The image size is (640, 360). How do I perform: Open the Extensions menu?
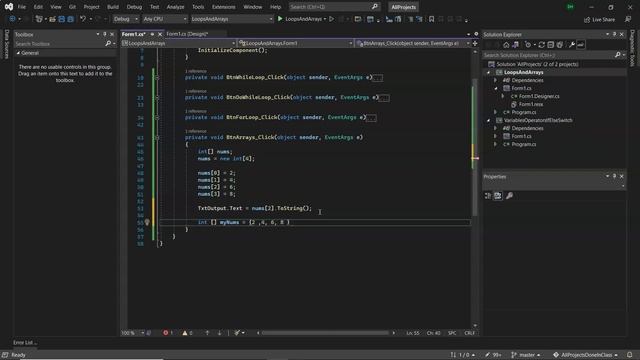(x=224, y=7)
